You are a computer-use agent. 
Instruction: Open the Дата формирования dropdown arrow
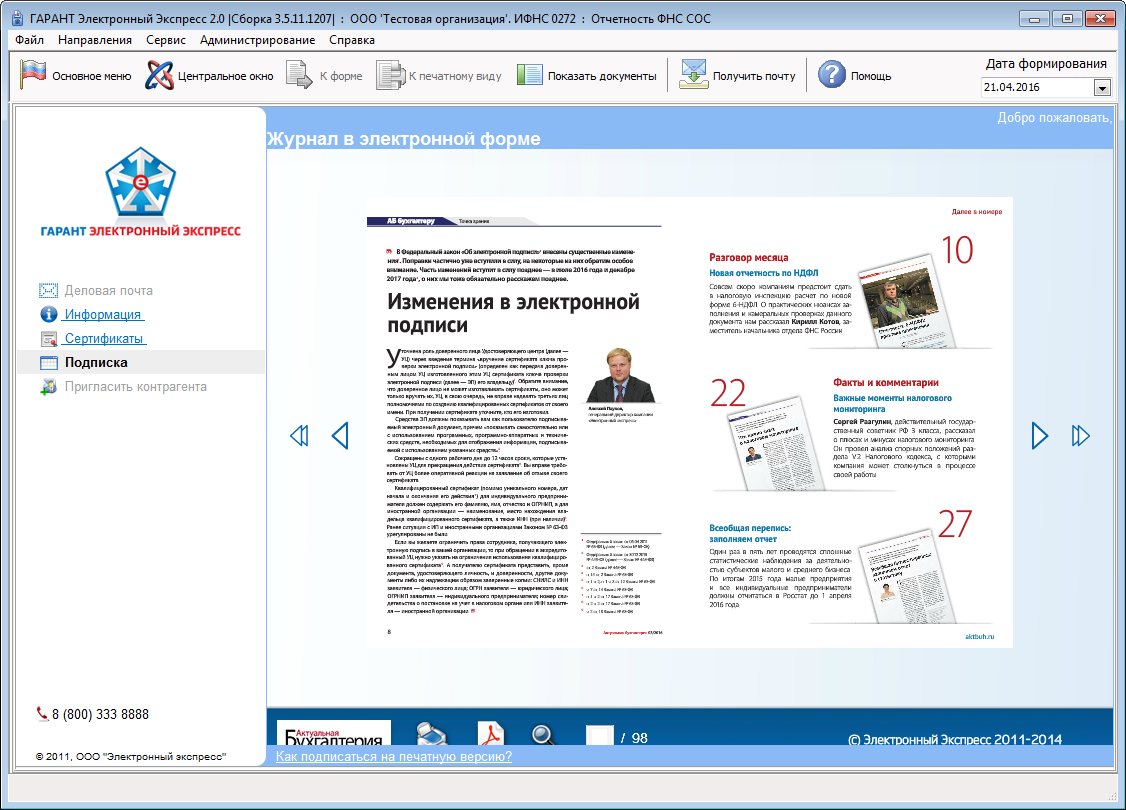pos(1102,88)
